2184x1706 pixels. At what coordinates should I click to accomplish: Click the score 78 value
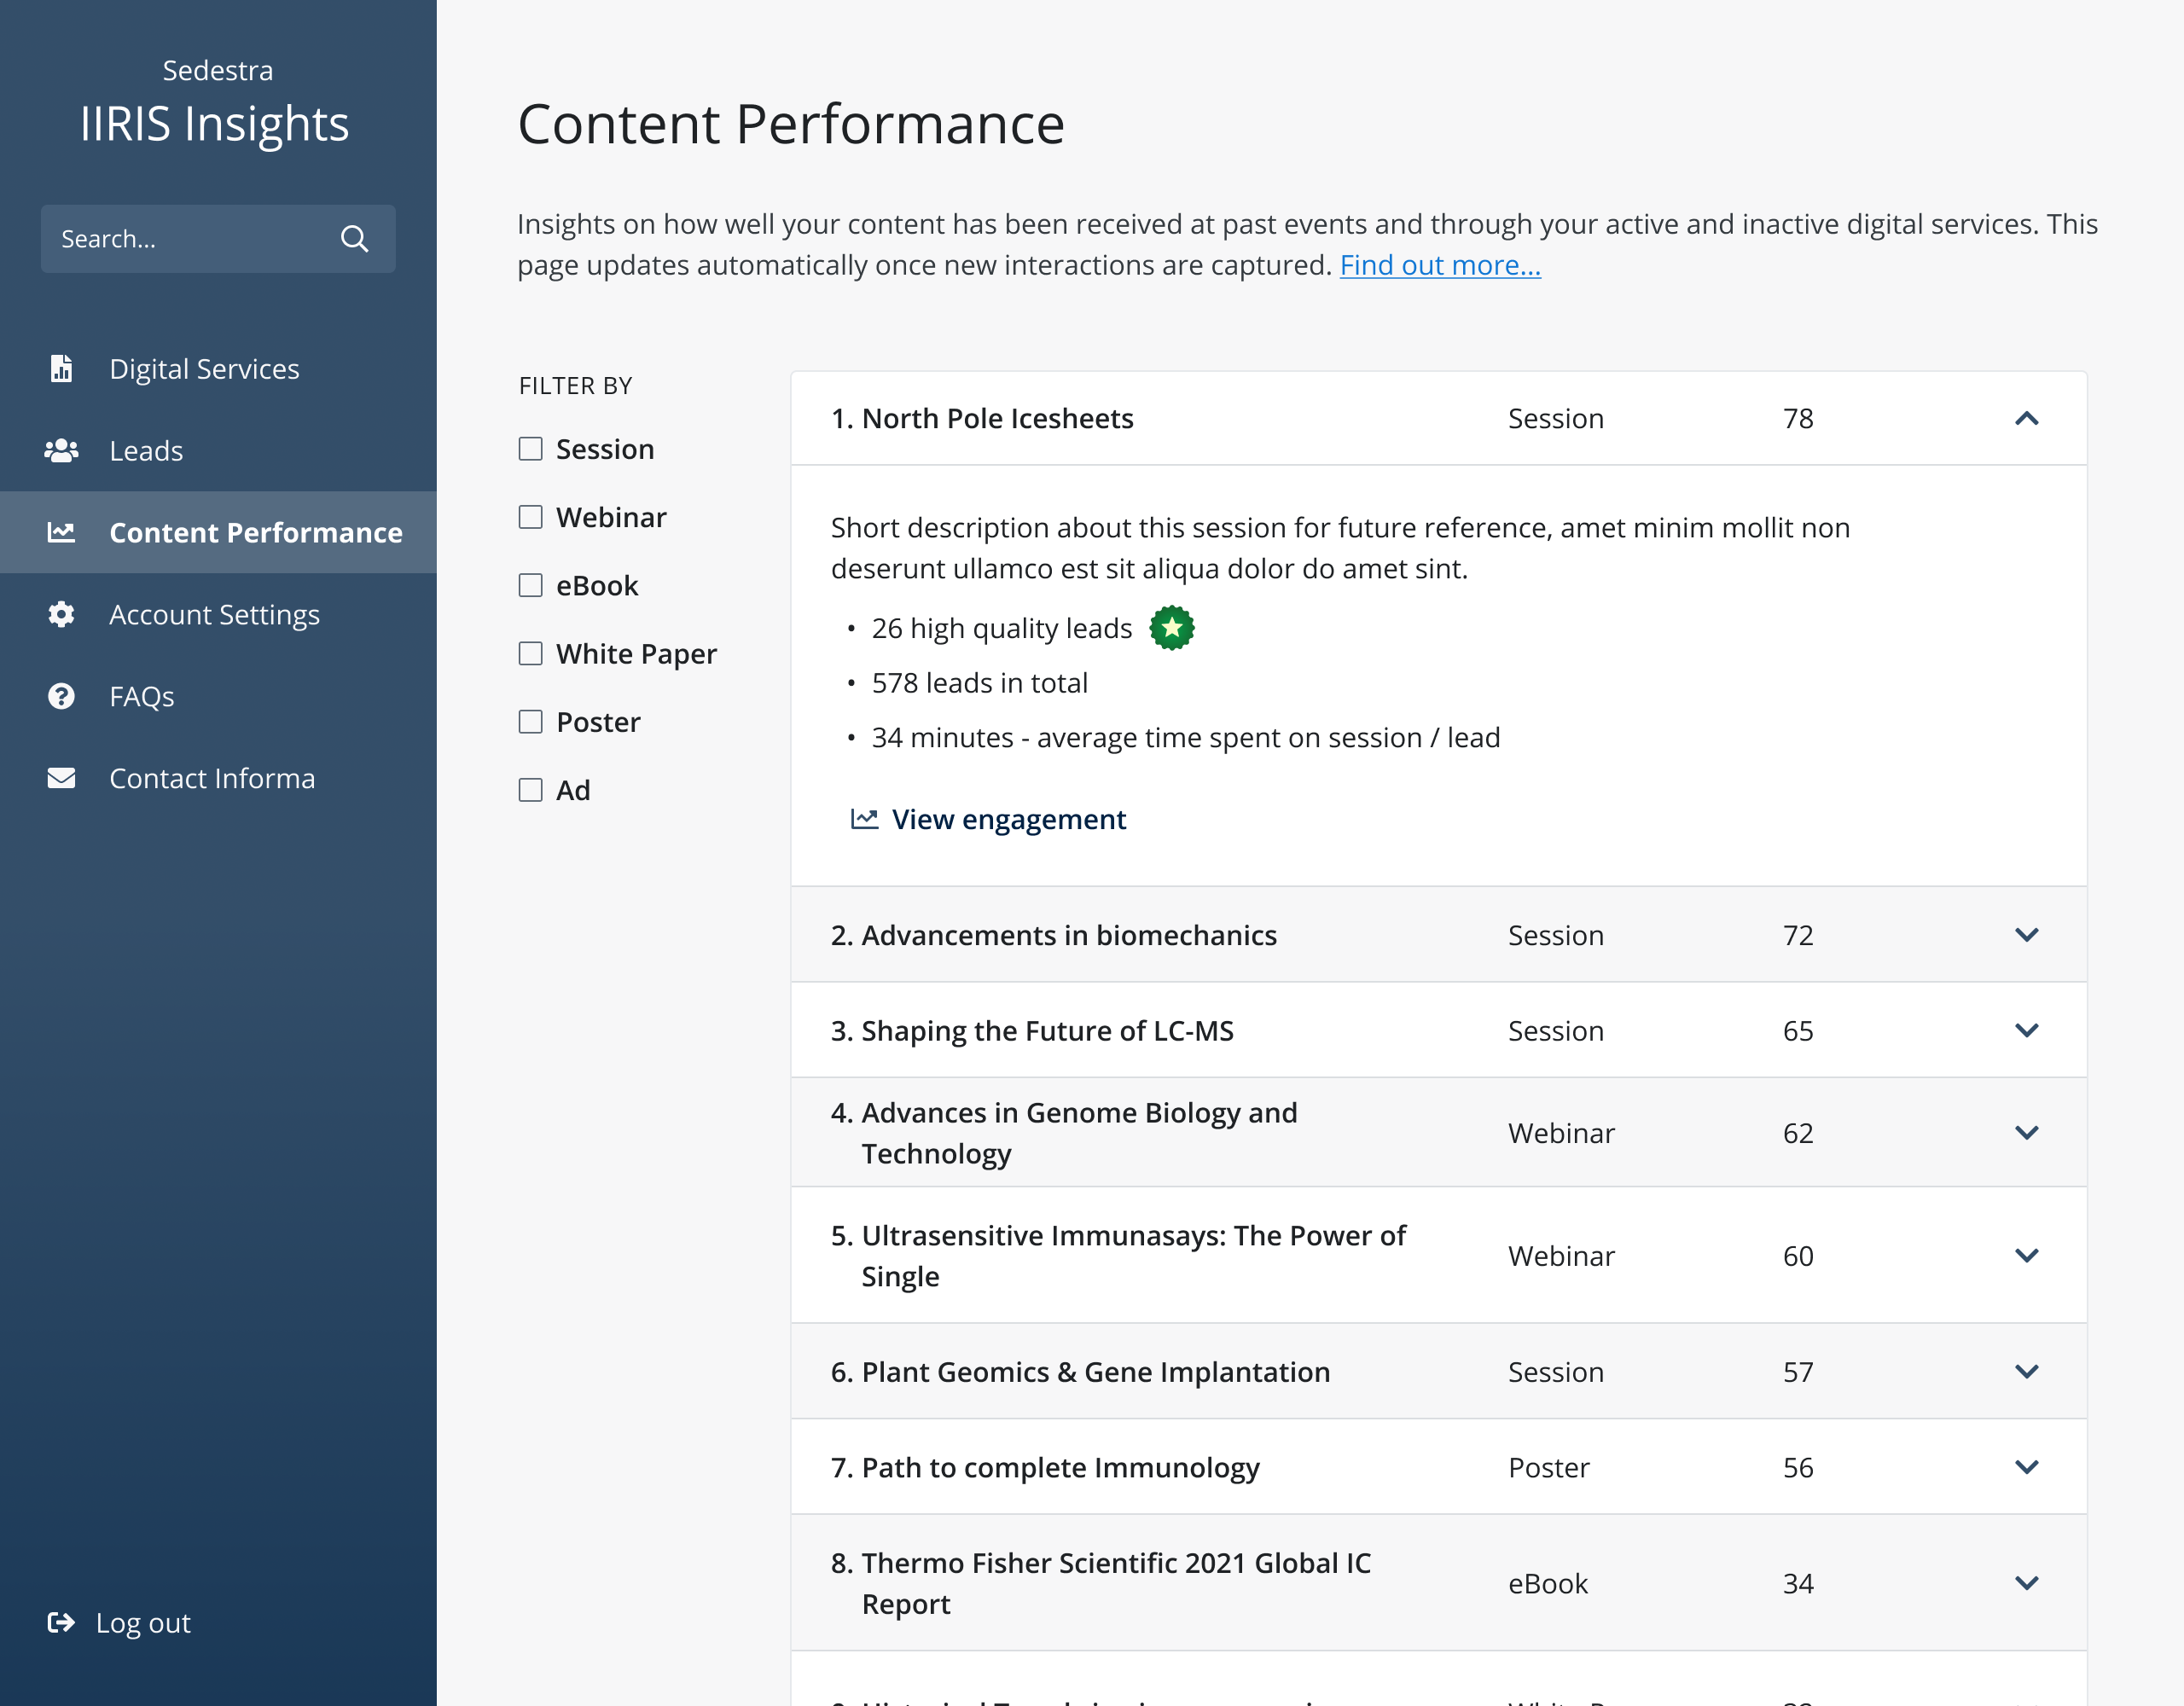1798,418
